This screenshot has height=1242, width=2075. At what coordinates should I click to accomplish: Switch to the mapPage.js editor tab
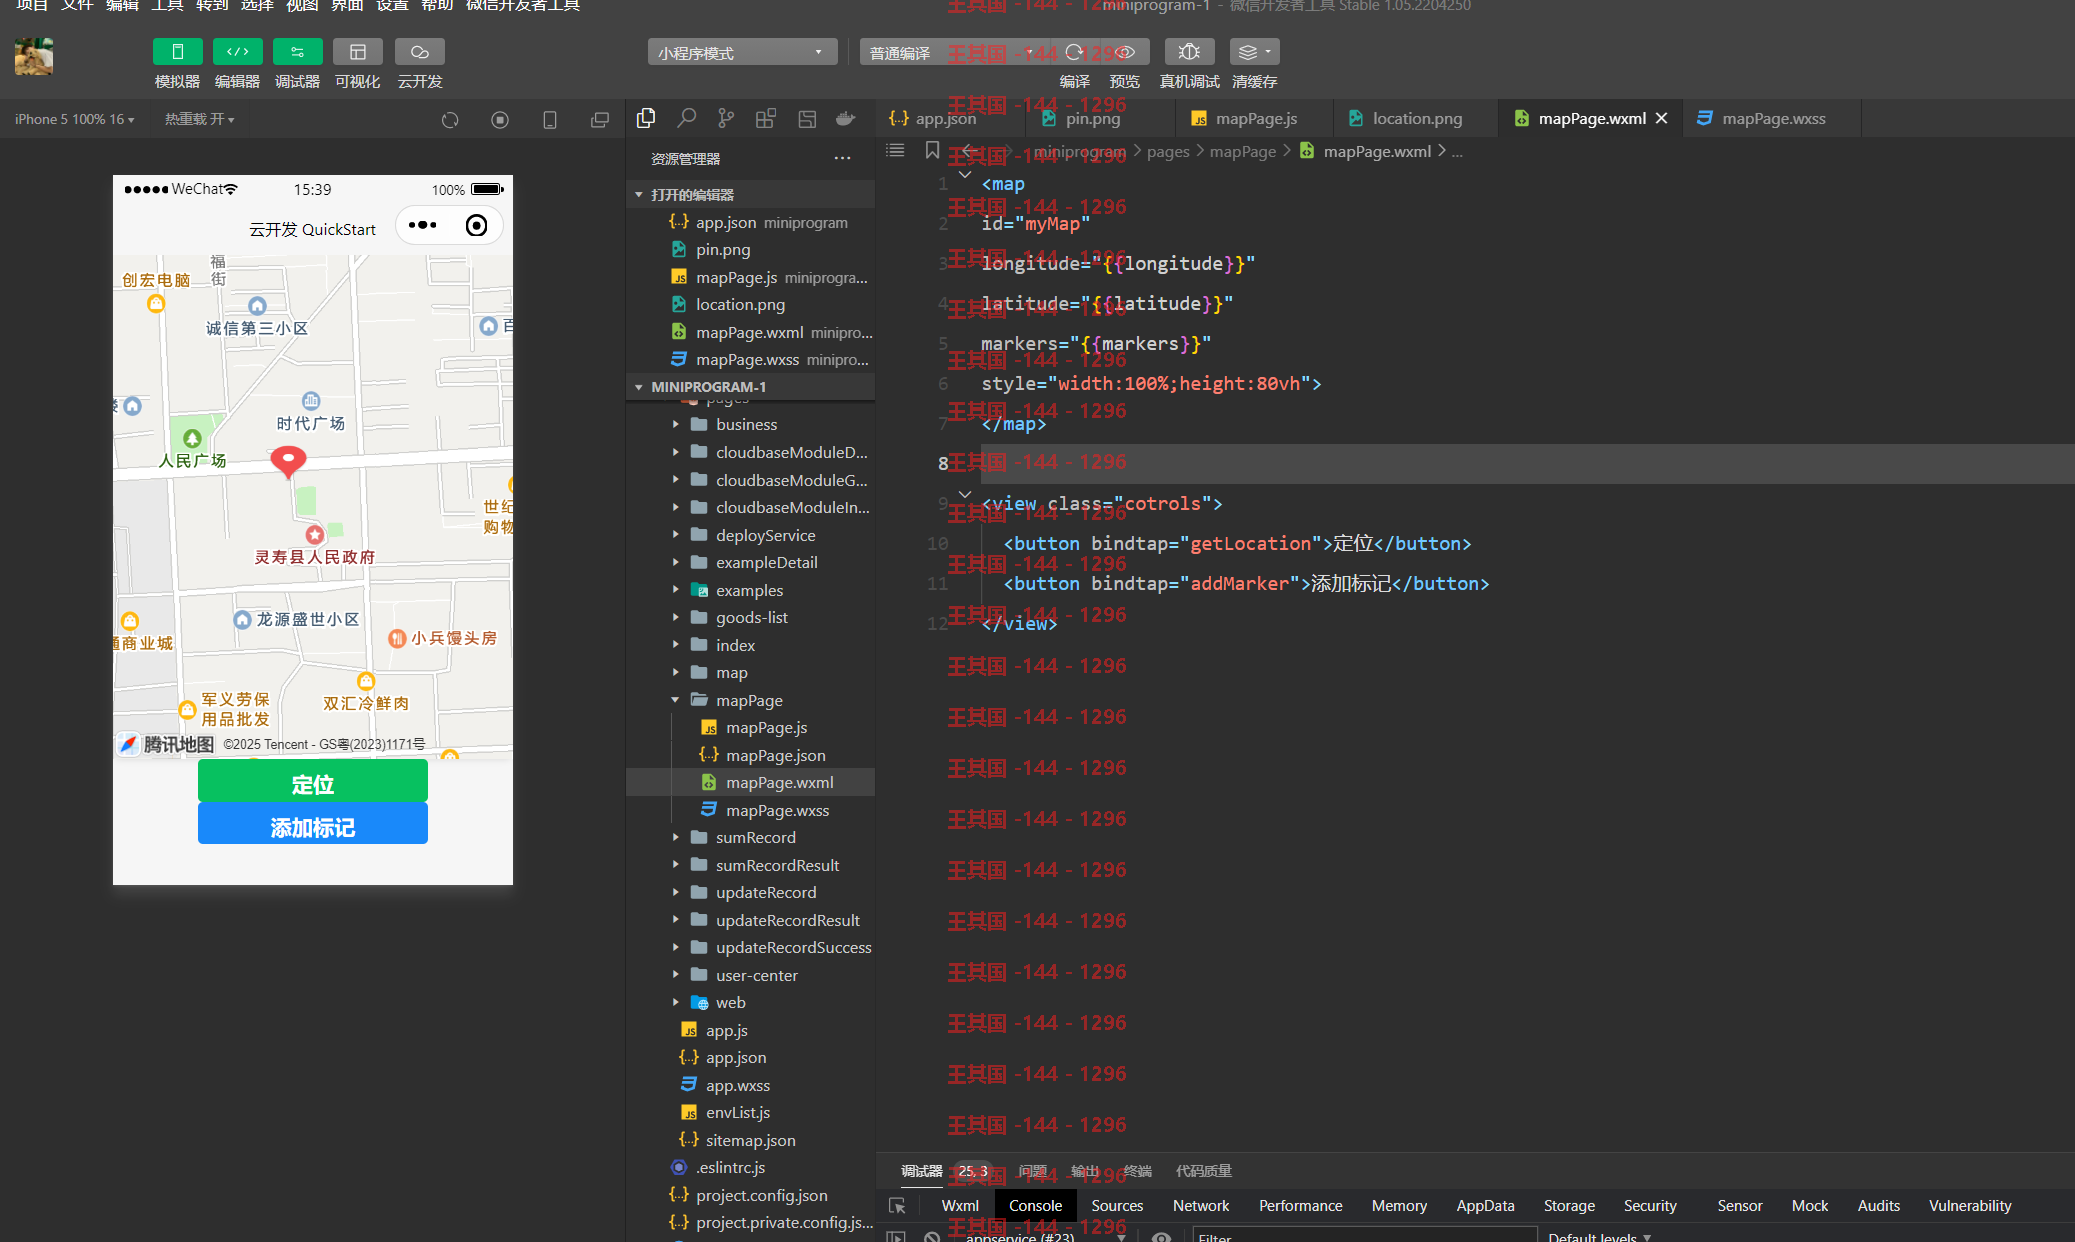1255,118
